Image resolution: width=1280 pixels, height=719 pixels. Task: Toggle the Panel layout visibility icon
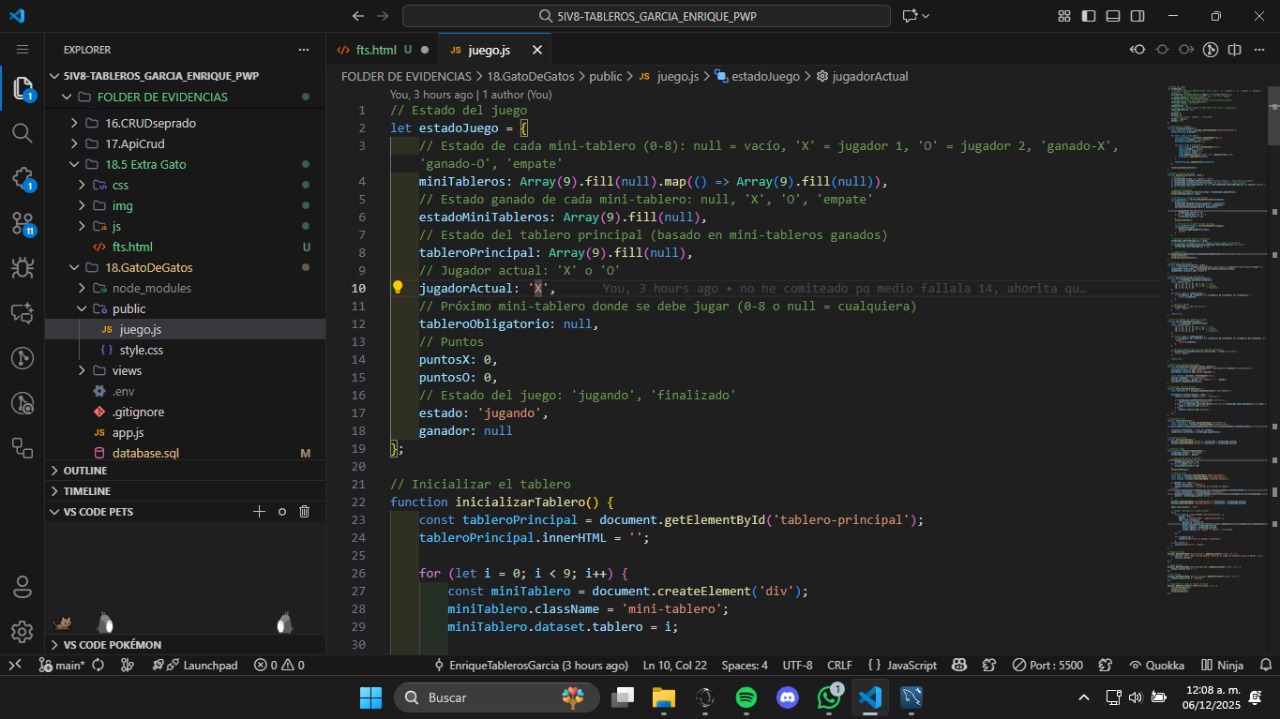pyautogui.click(x=1112, y=16)
